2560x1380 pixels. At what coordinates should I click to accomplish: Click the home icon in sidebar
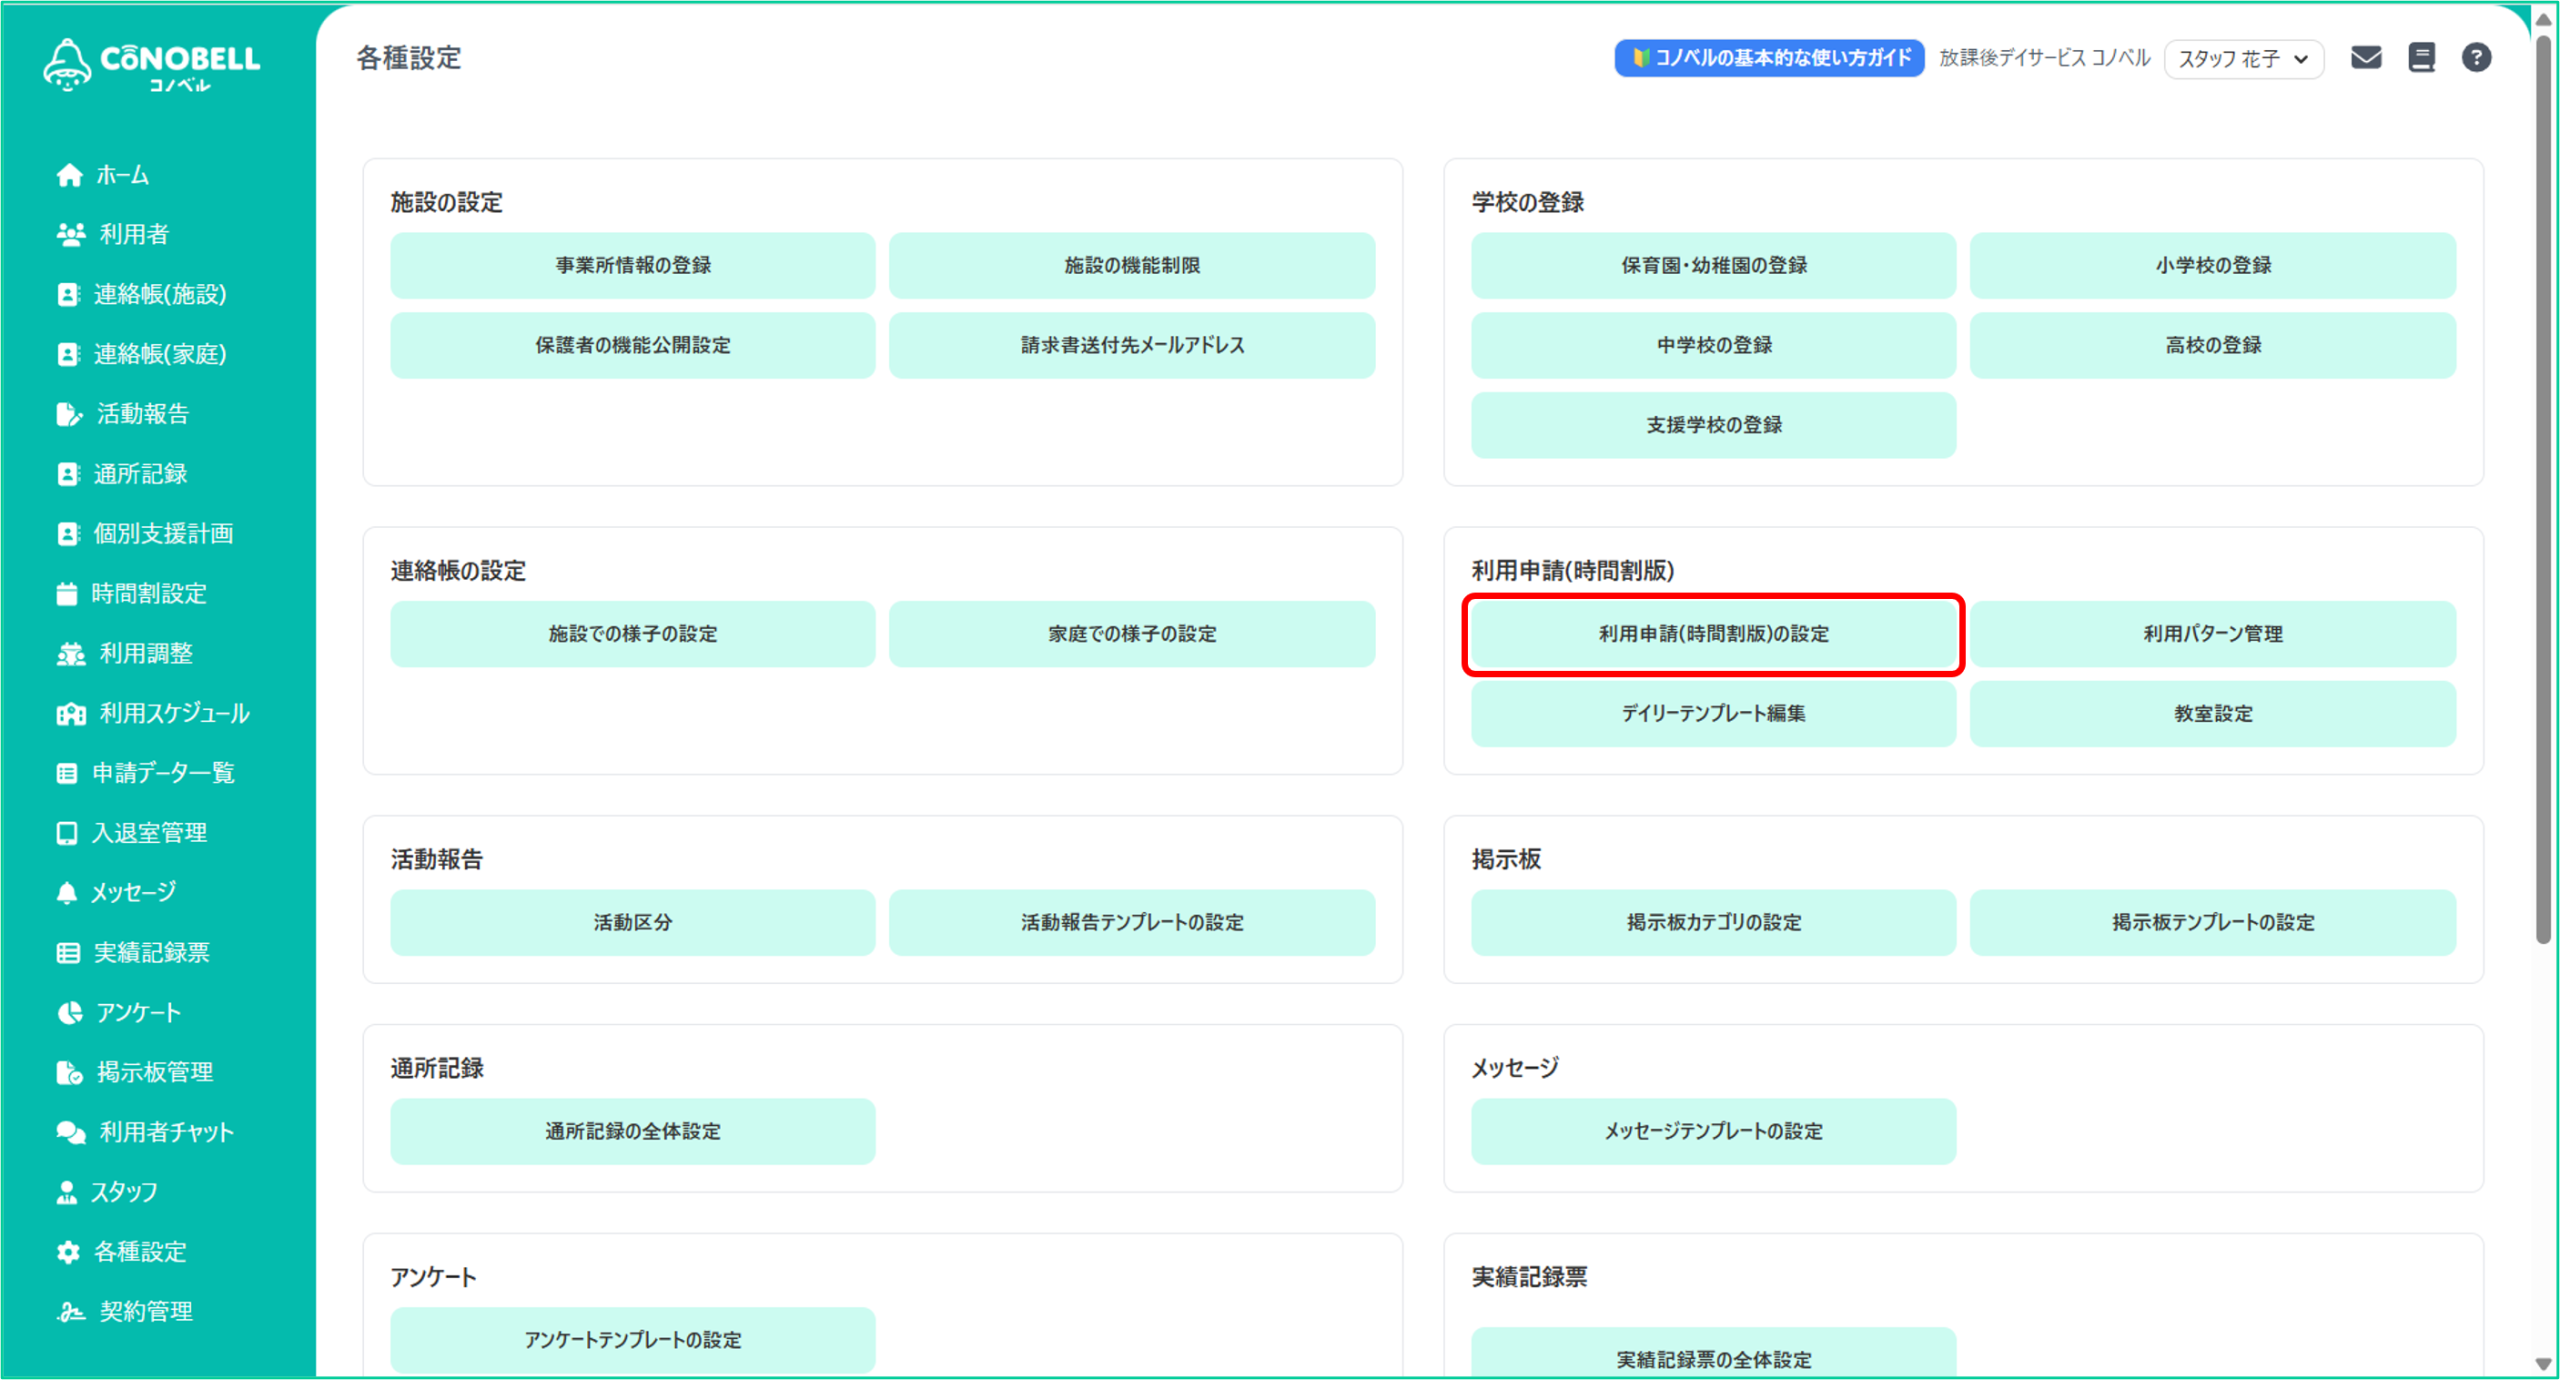tap(69, 175)
